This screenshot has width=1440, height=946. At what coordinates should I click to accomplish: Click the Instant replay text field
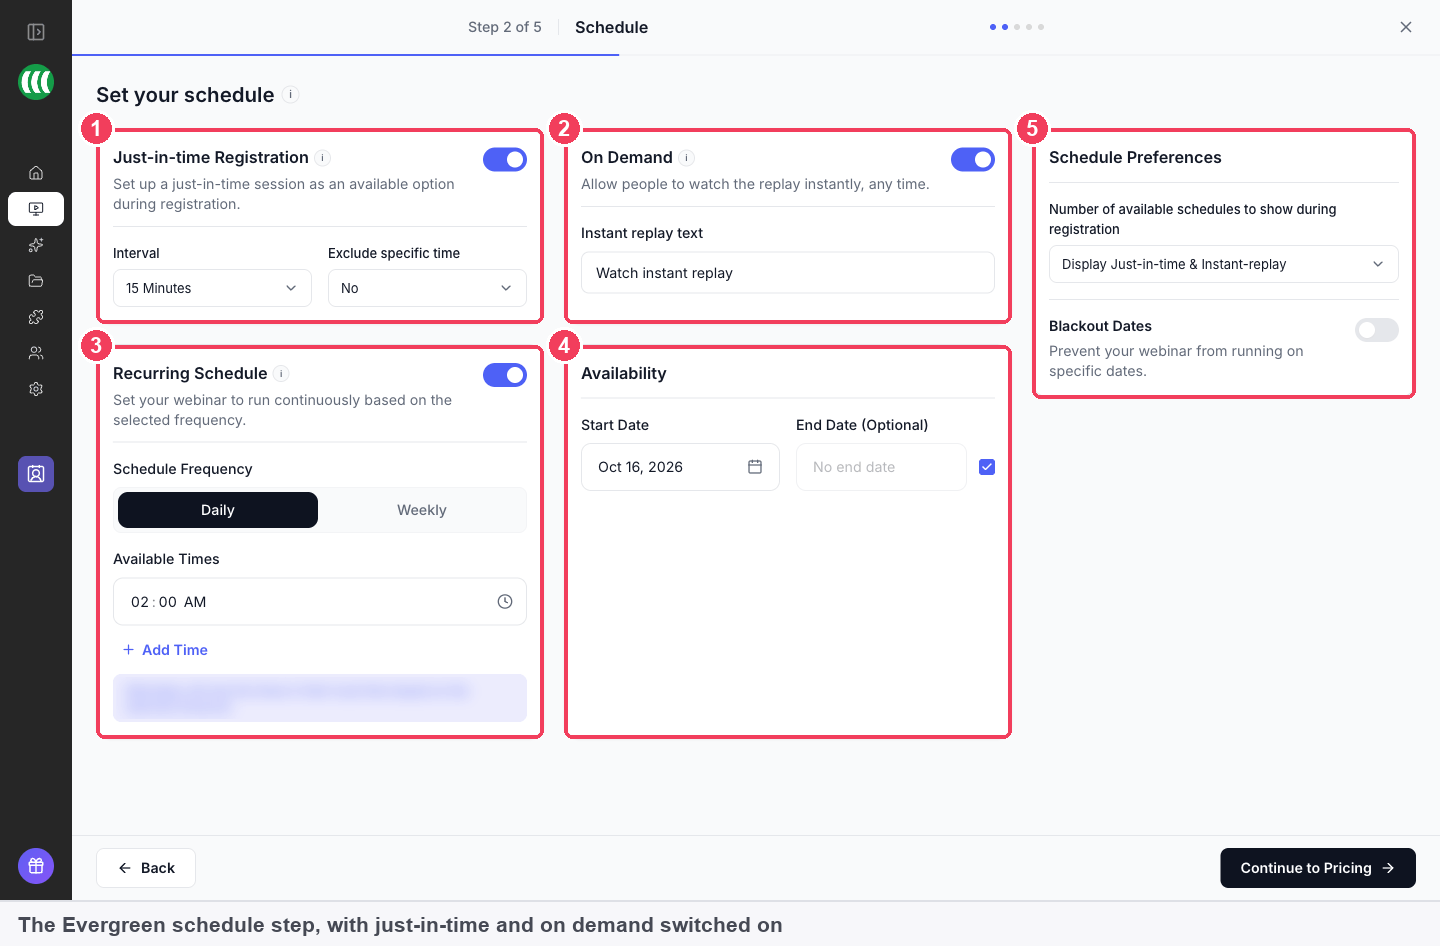(788, 273)
